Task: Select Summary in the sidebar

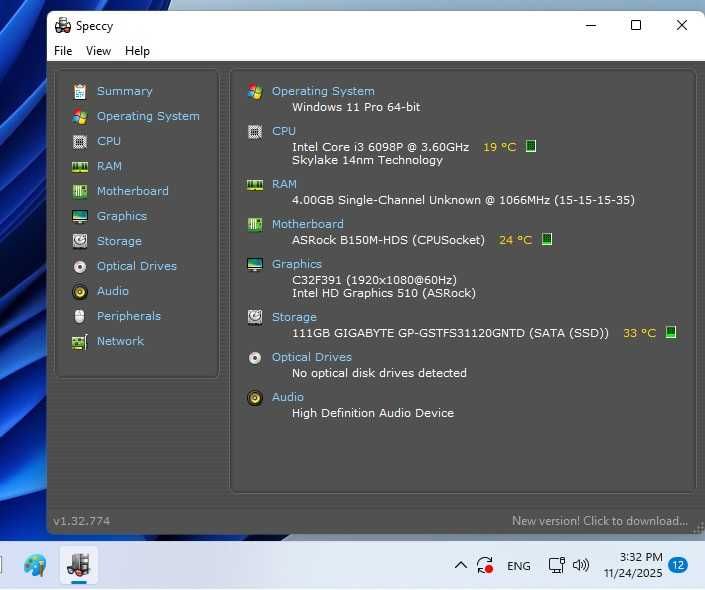Action: 125,91
